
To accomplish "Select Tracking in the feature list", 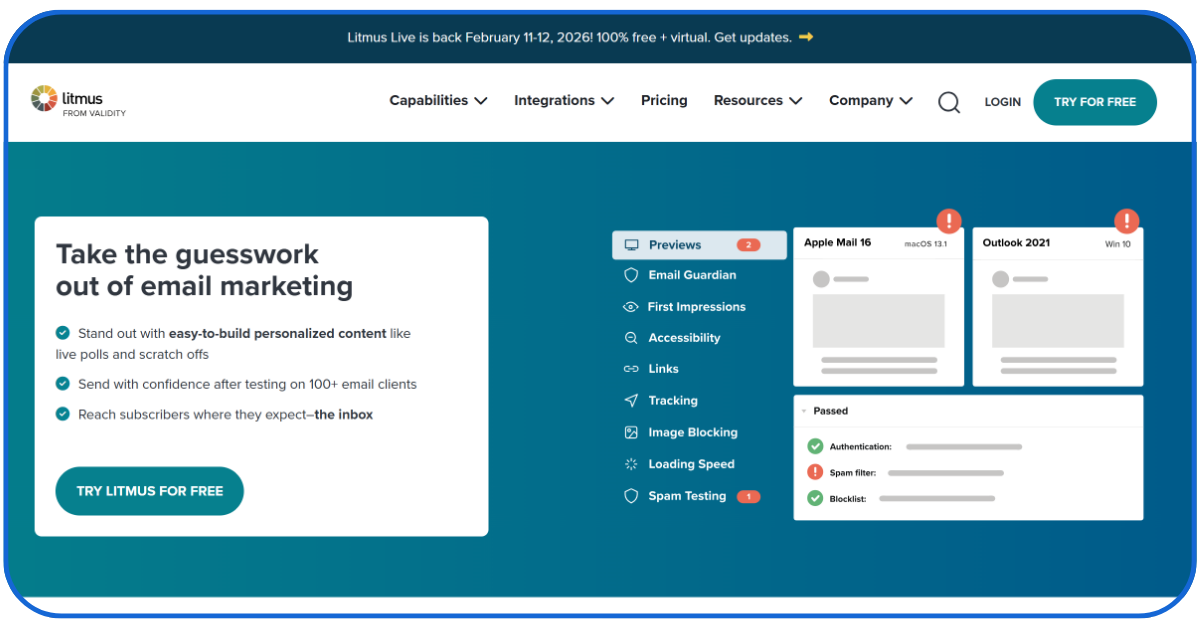I will [x=673, y=401].
